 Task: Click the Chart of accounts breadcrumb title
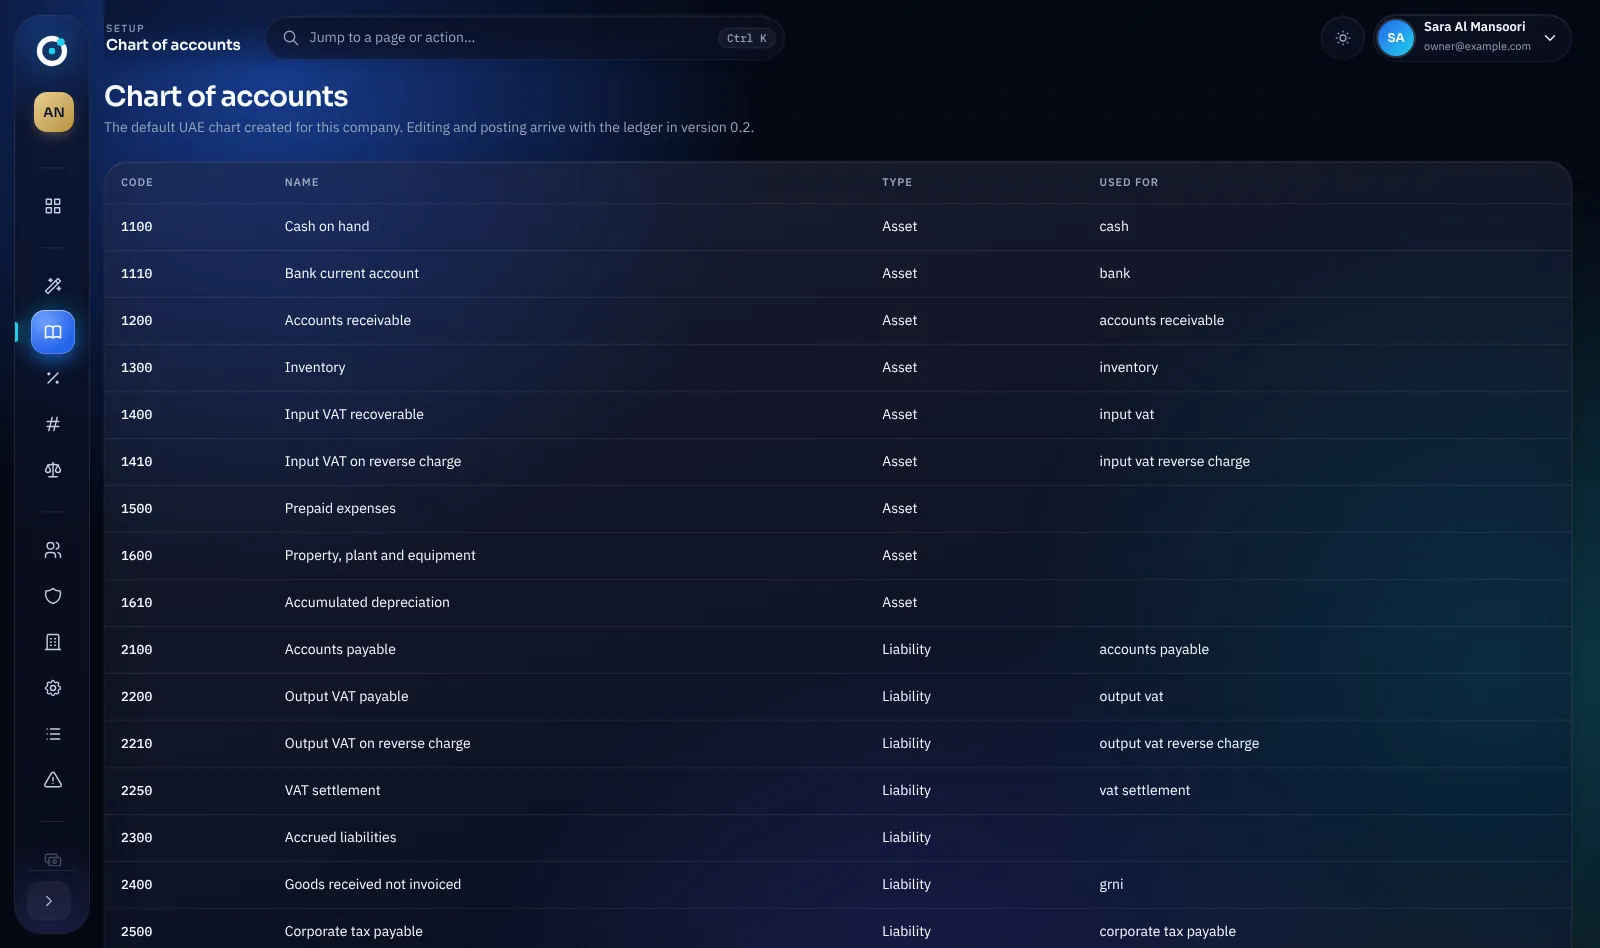coord(173,45)
